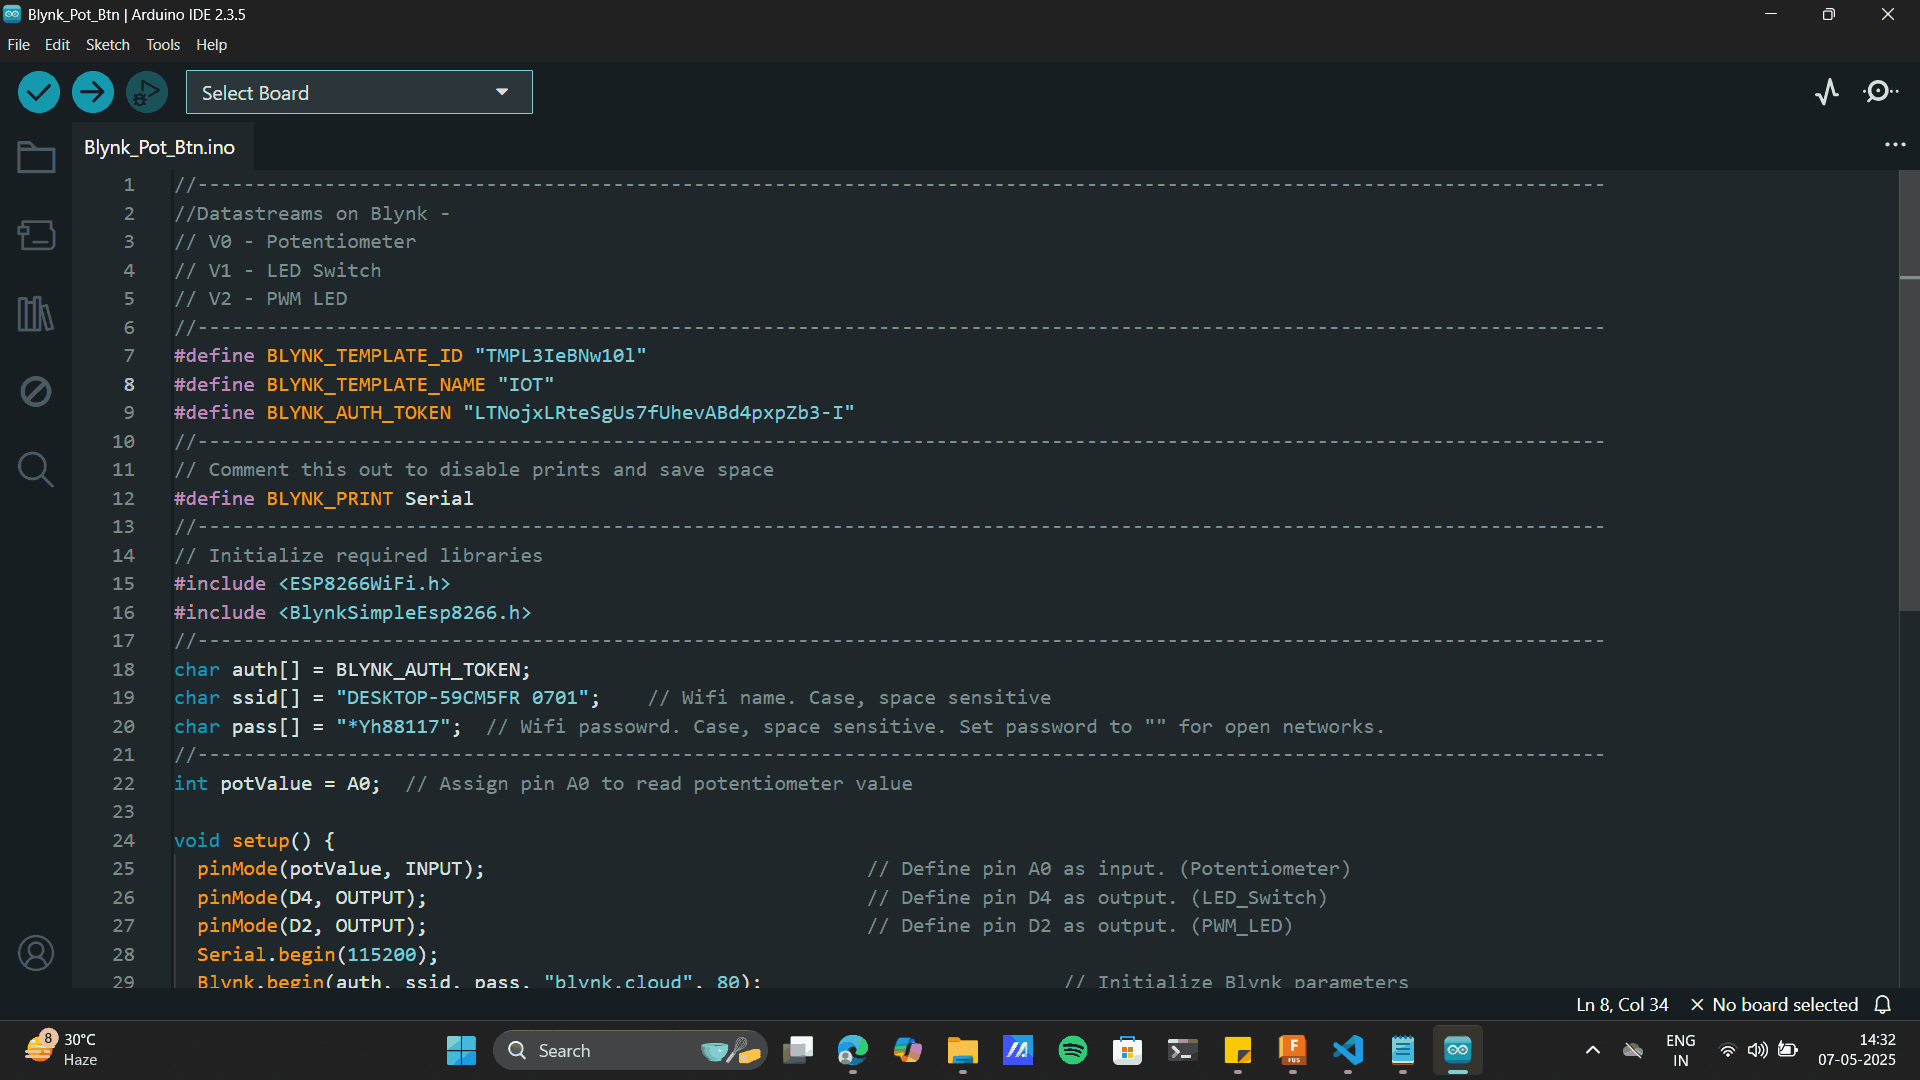This screenshot has height=1080, width=1920.
Task: Open the Serial Monitor
Action: (1881, 92)
